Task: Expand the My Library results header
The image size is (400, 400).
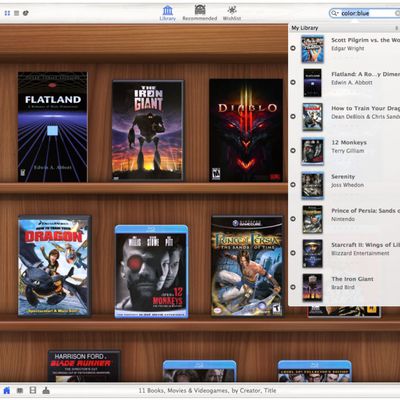Action: [344, 28]
